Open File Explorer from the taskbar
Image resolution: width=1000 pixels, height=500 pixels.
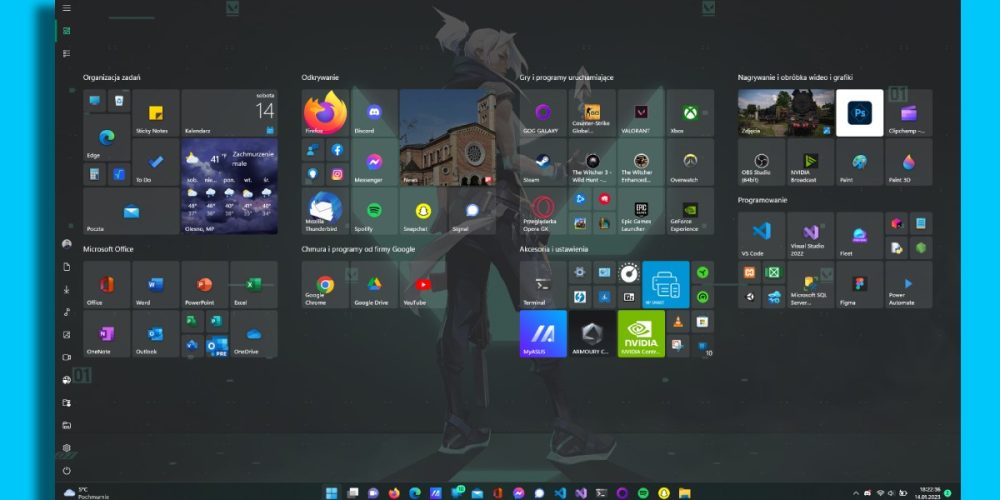click(x=684, y=493)
